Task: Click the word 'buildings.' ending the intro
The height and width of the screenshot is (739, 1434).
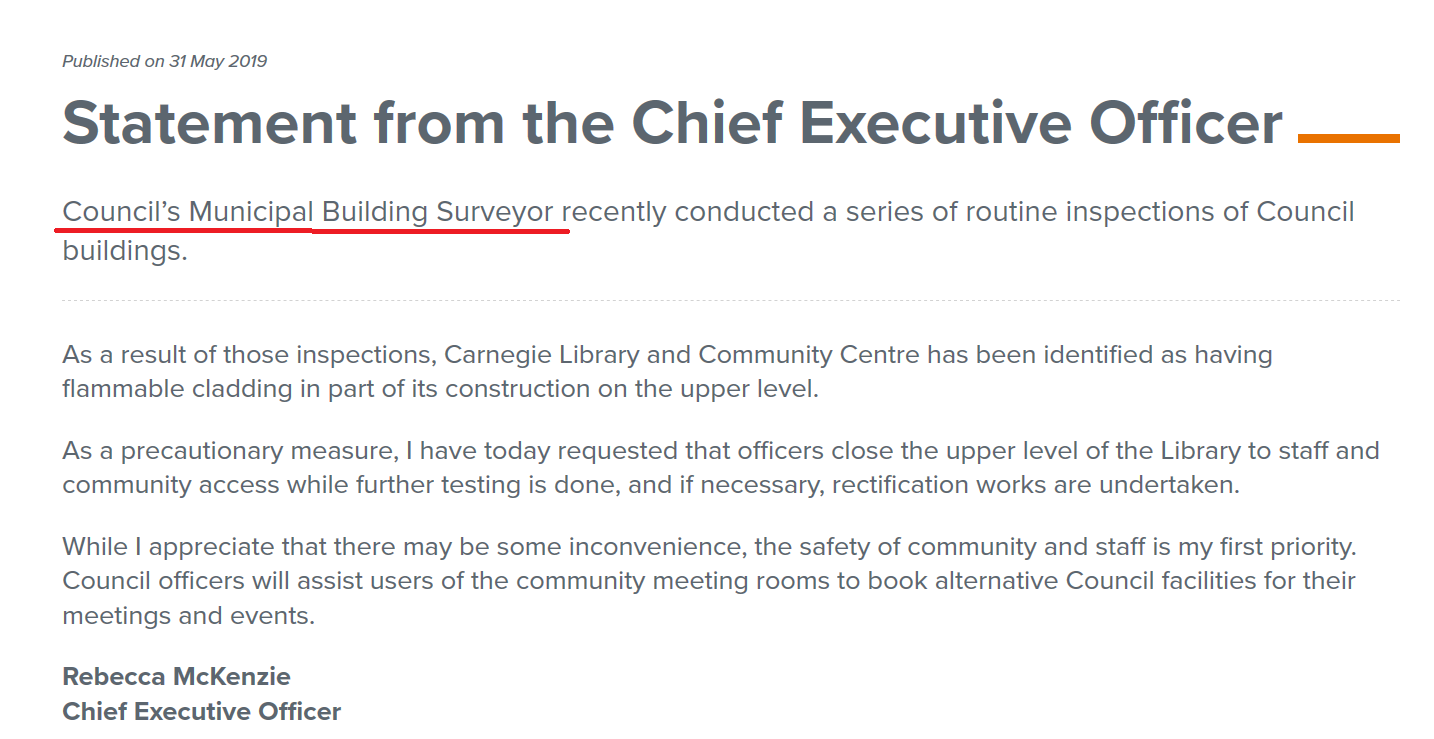Action: pyautogui.click(x=125, y=250)
